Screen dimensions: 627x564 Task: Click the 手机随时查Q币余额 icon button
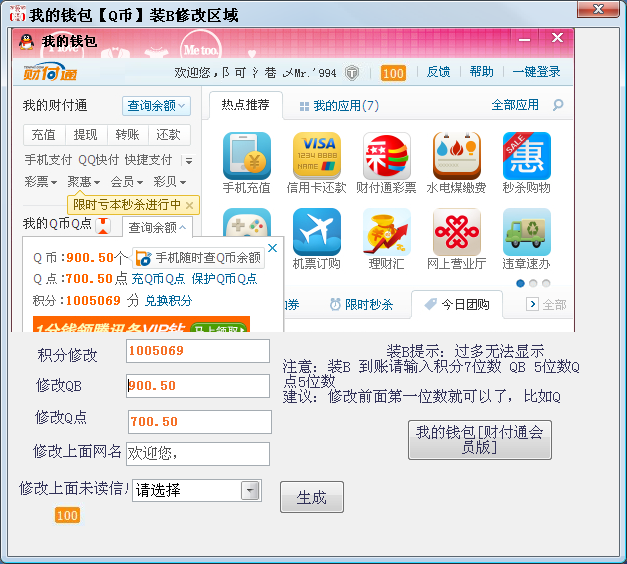pos(198,258)
